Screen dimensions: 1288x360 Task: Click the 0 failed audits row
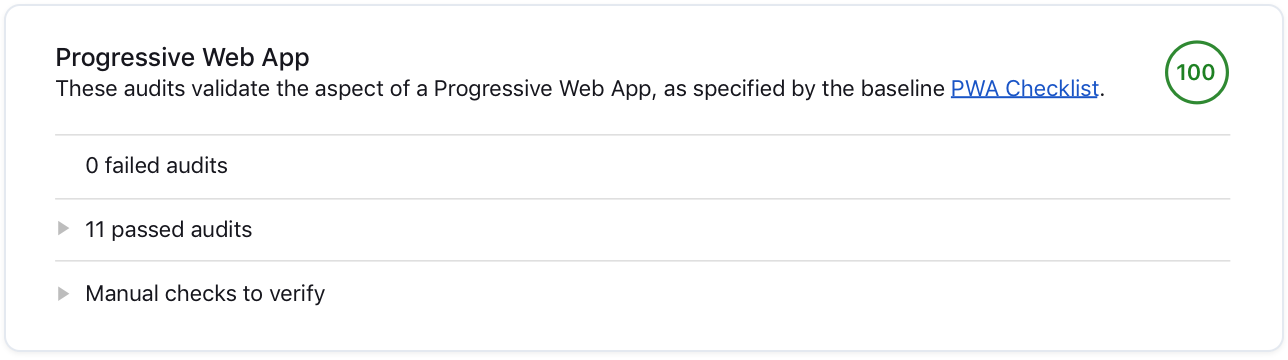coord(643,166)
